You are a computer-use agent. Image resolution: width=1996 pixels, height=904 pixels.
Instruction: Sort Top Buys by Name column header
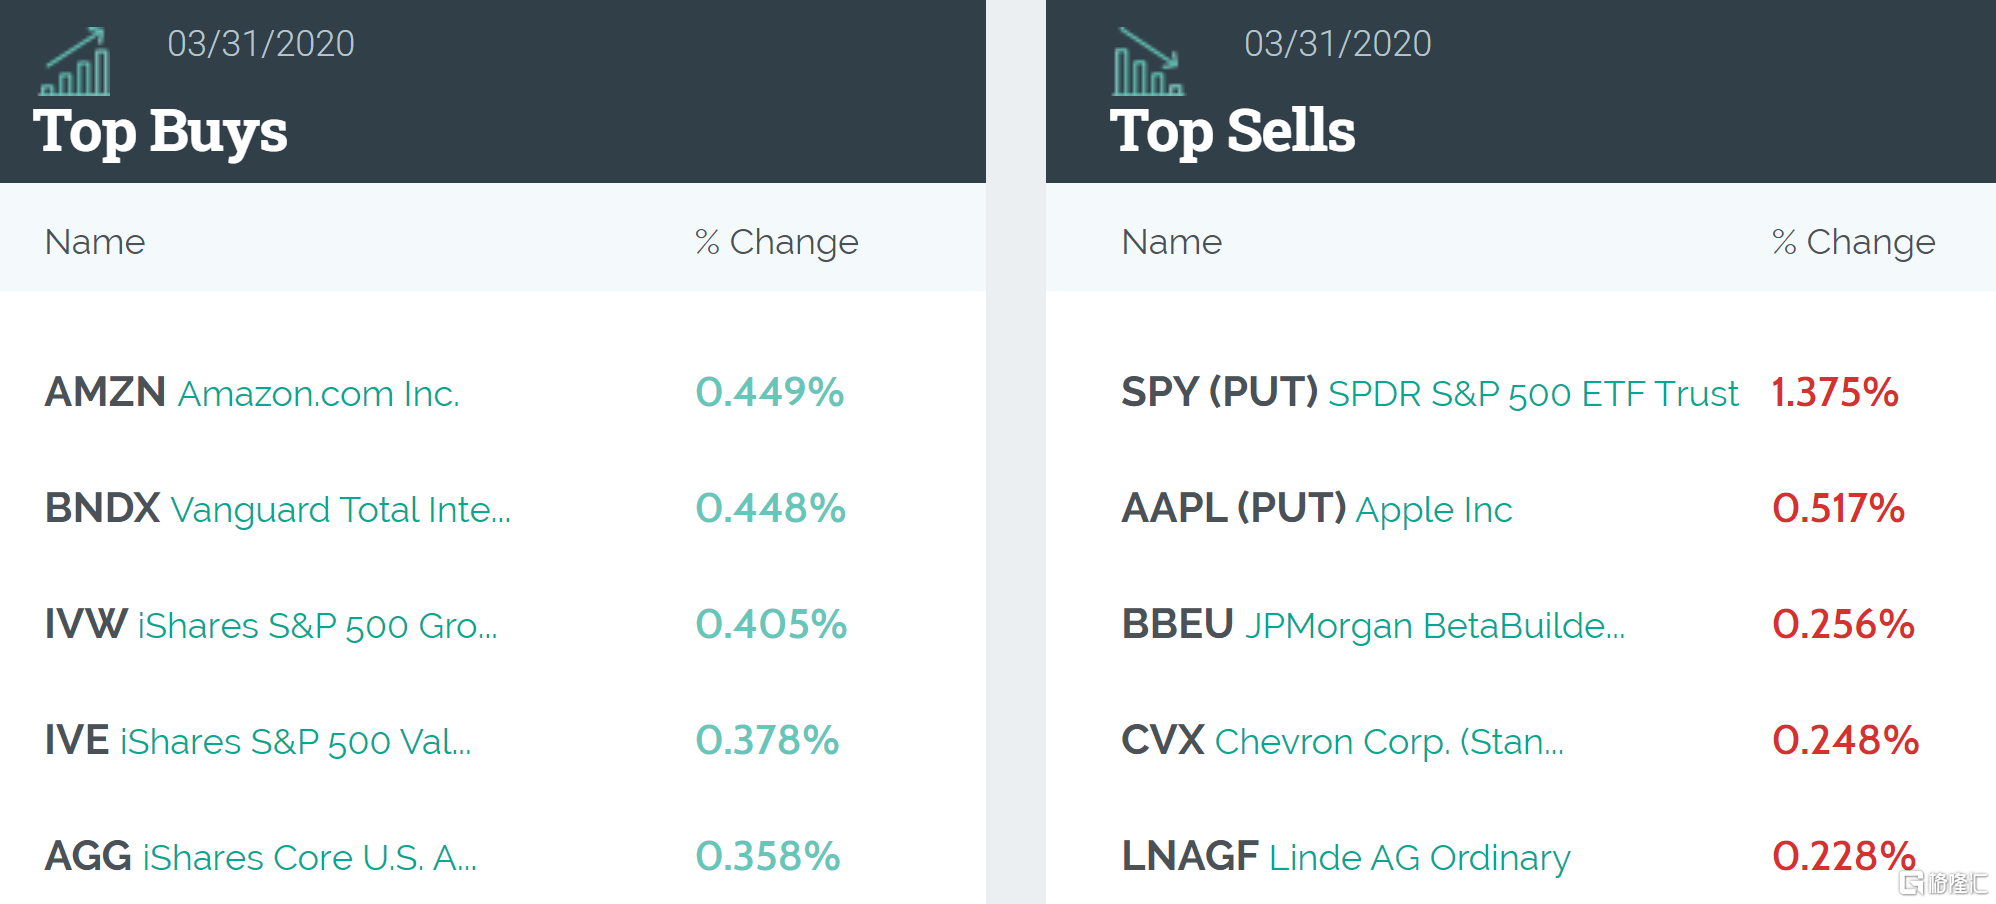point(95,242)
